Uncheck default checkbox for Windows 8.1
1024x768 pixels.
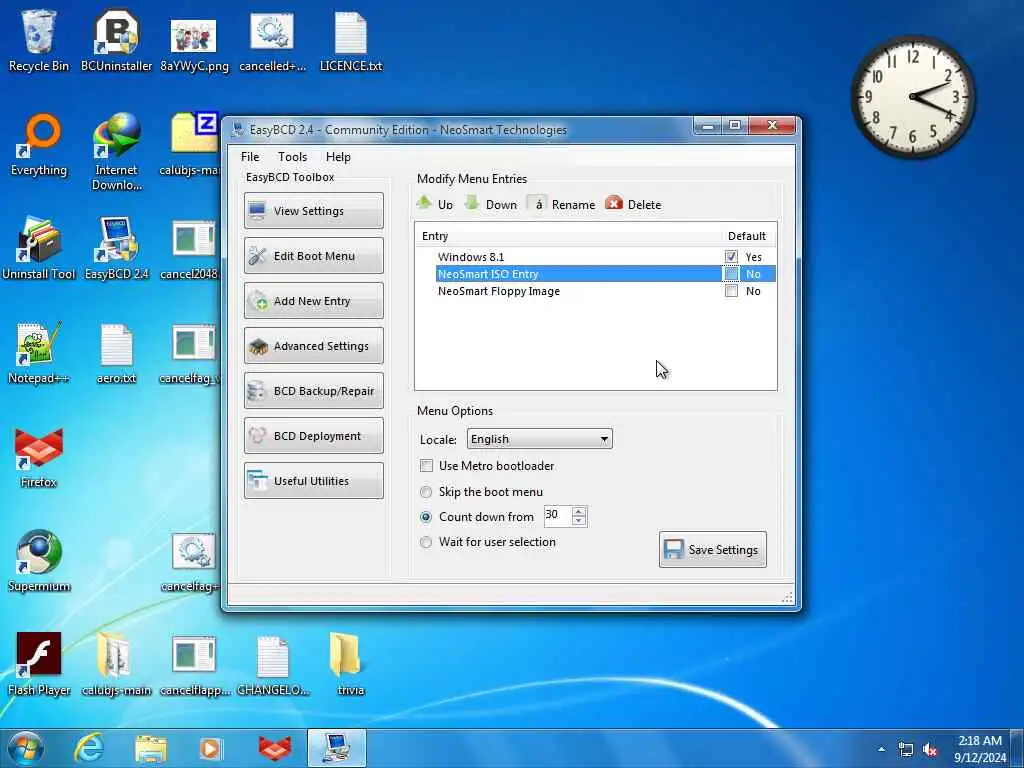pos(731,257)
